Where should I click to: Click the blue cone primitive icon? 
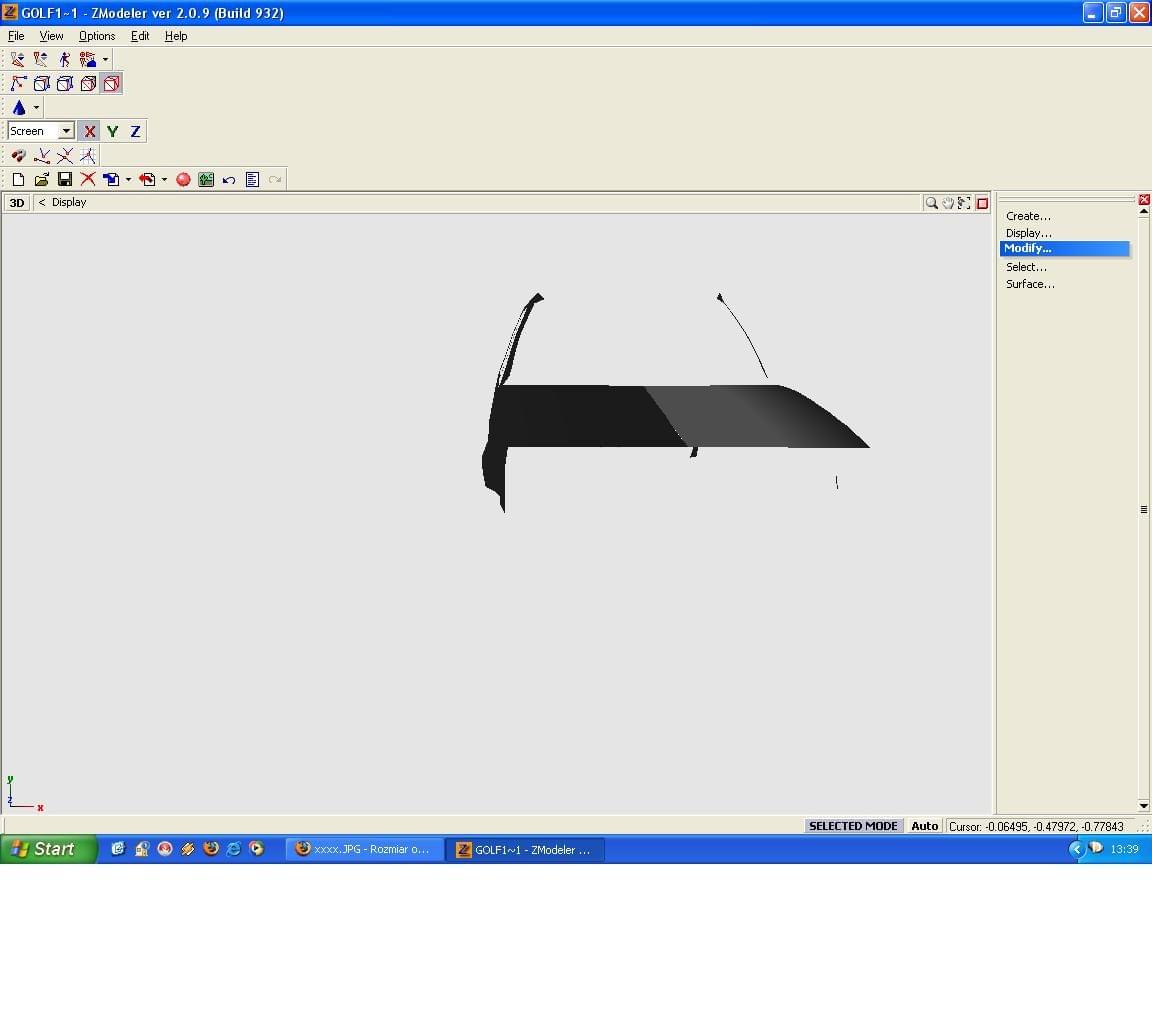[x=19, y=108]
